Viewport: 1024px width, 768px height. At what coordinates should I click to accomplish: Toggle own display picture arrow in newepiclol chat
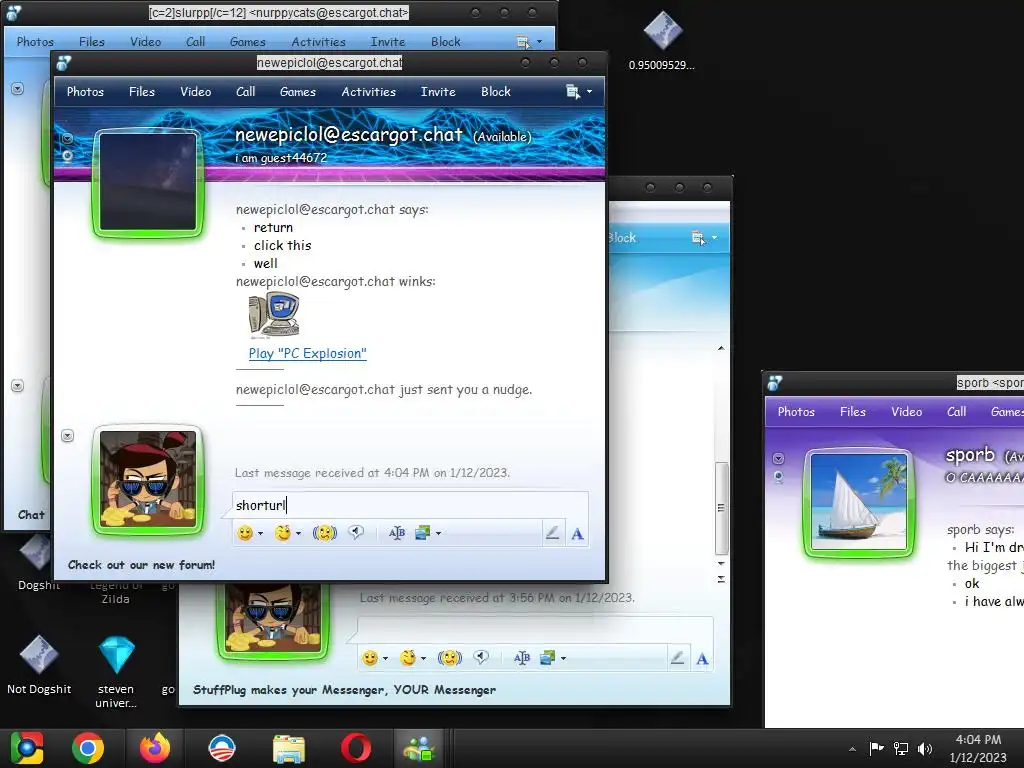click(67, 436)
